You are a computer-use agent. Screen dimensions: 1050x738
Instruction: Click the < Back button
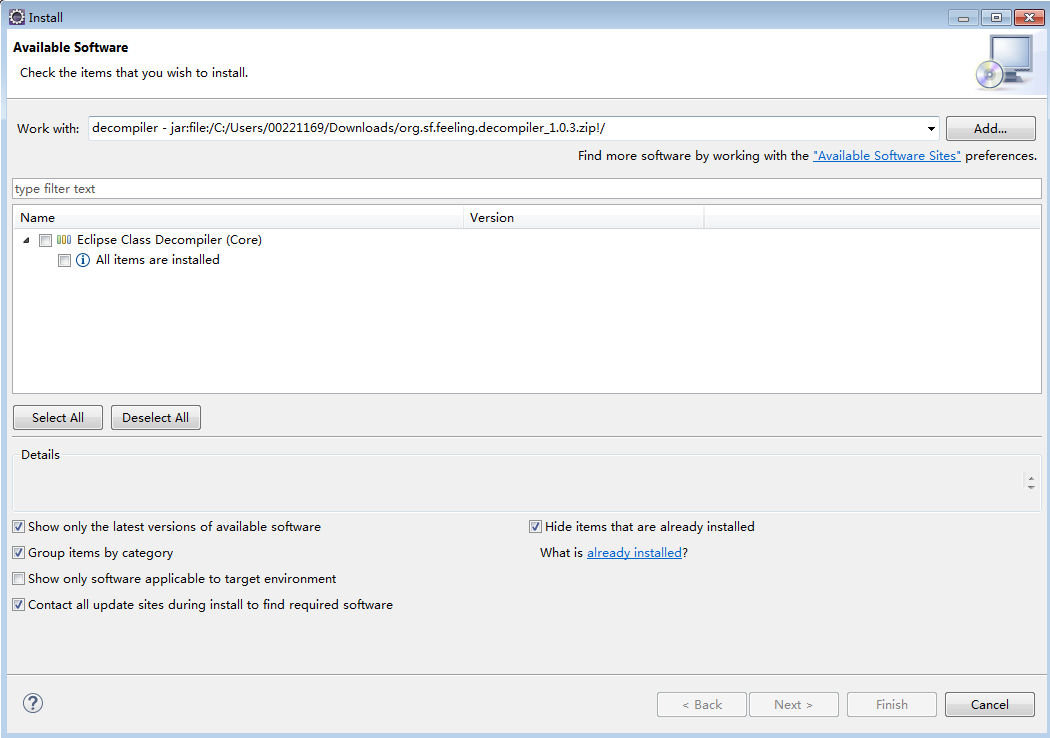click(x=702, y=705)
